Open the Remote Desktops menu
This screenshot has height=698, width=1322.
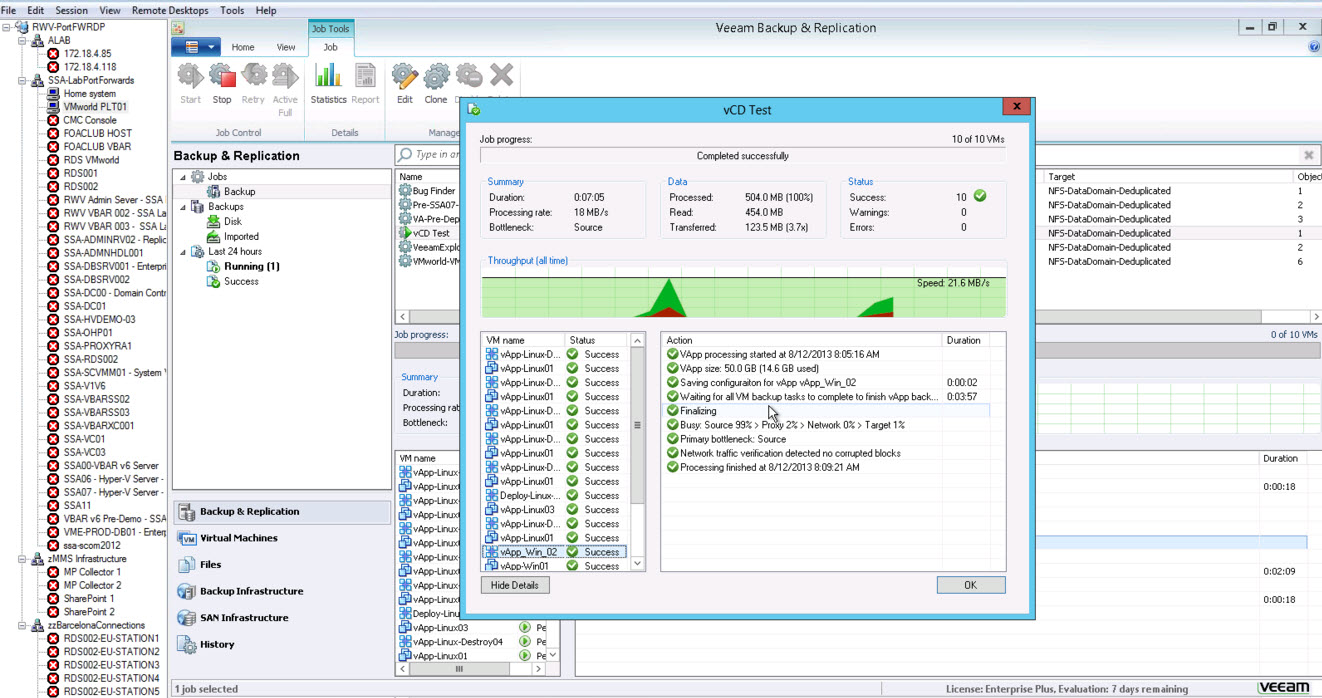tap(170, 10)
